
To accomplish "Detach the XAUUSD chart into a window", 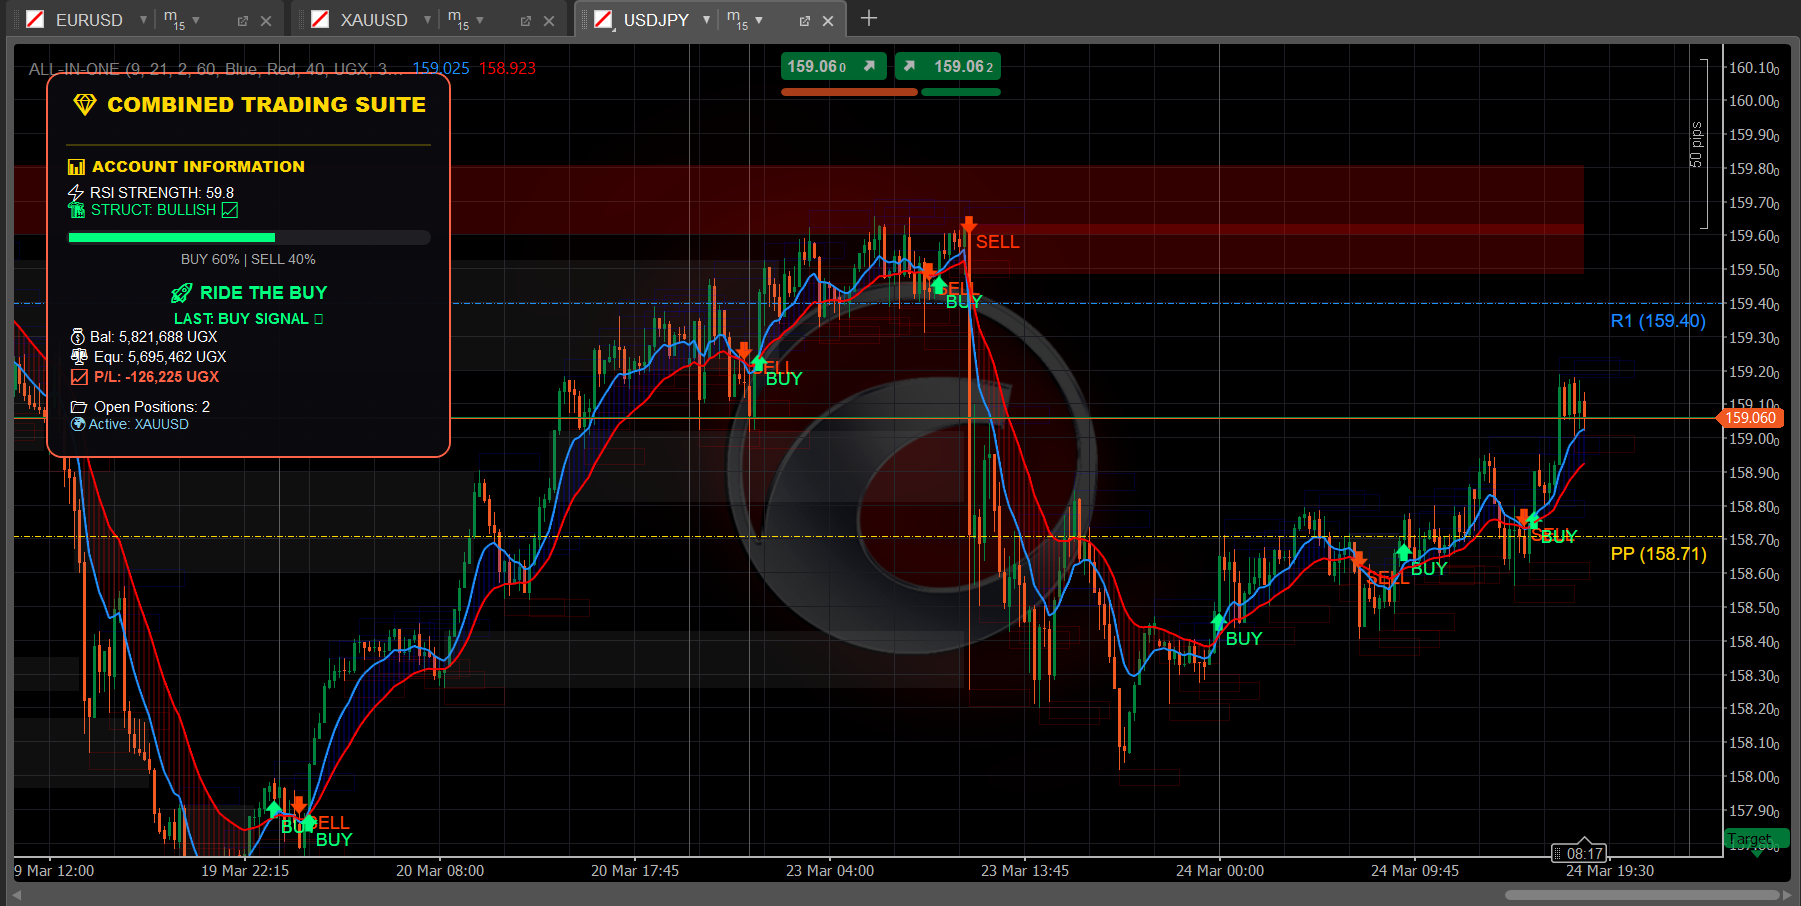I will [x=526, y=21].
